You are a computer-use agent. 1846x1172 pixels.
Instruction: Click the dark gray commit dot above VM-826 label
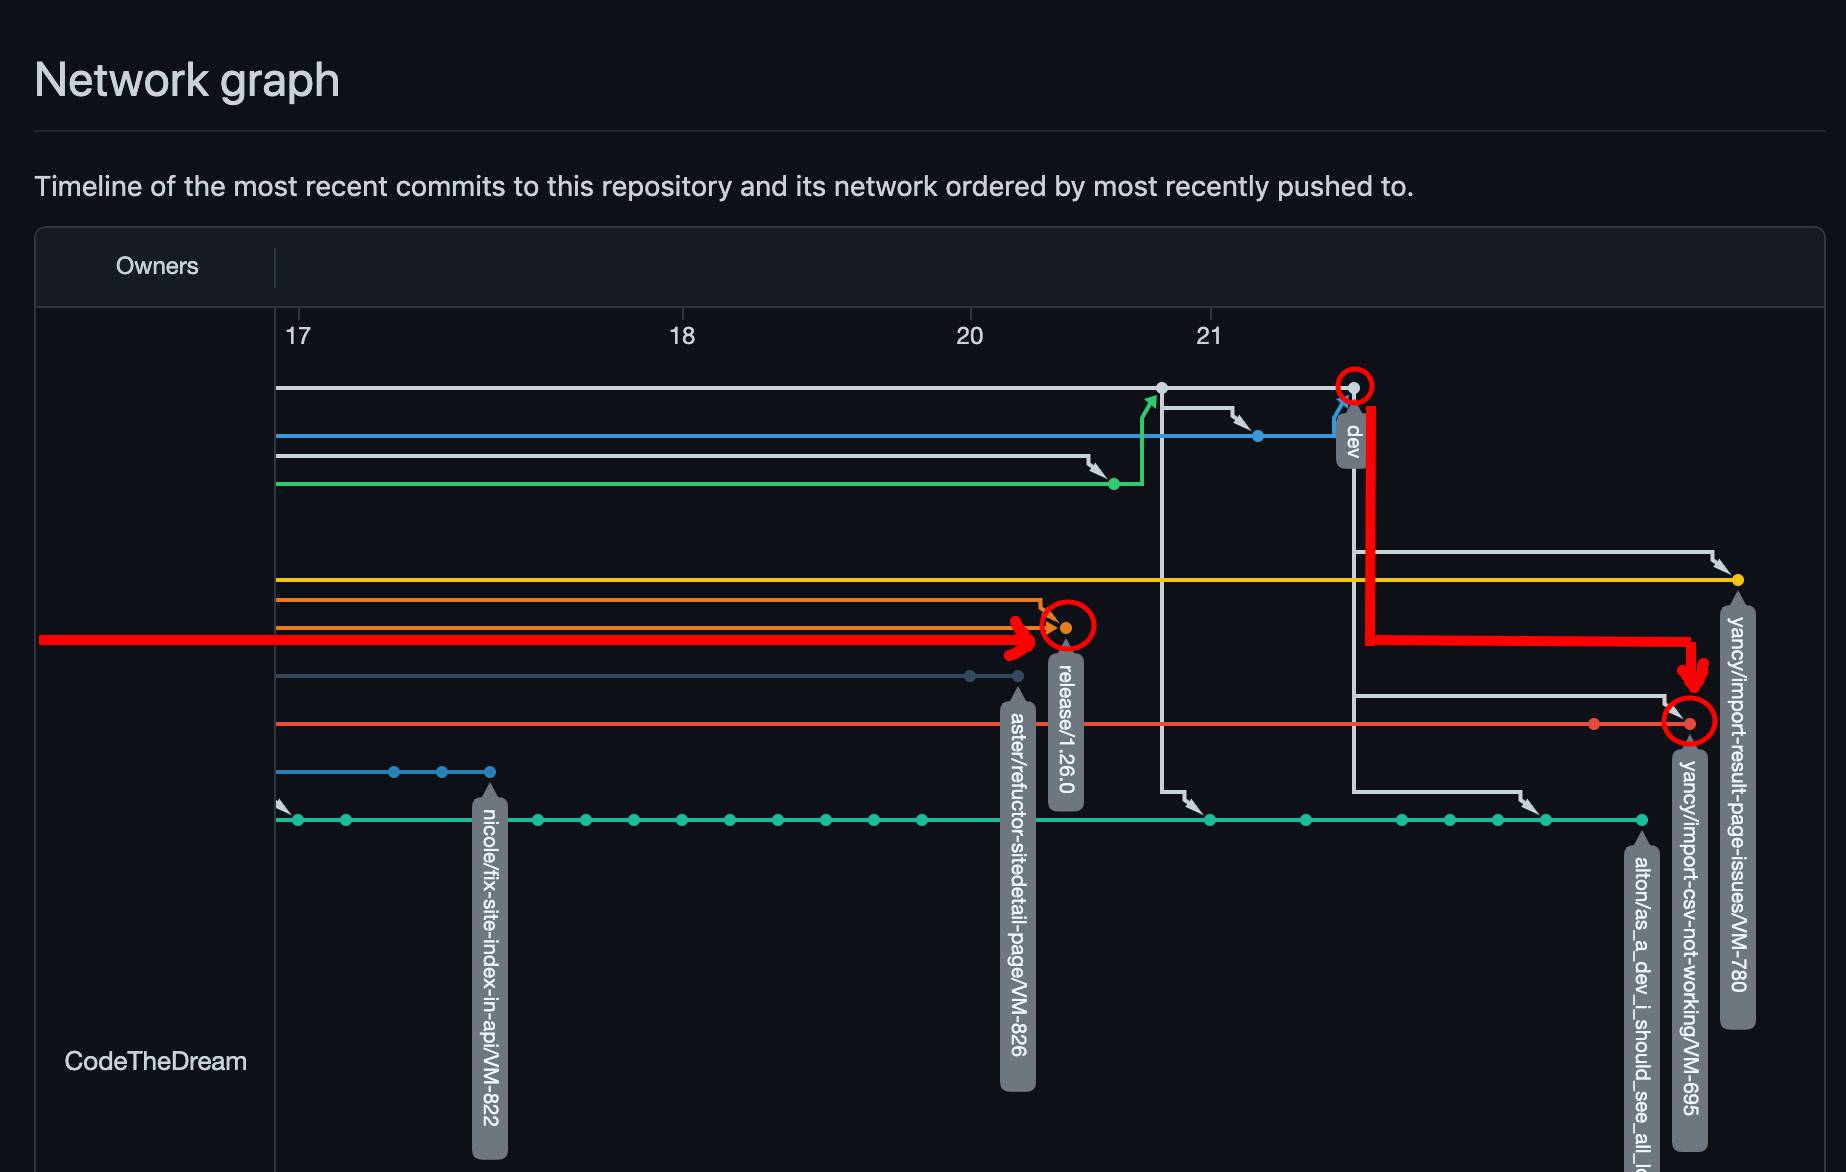click(1018, 676)
